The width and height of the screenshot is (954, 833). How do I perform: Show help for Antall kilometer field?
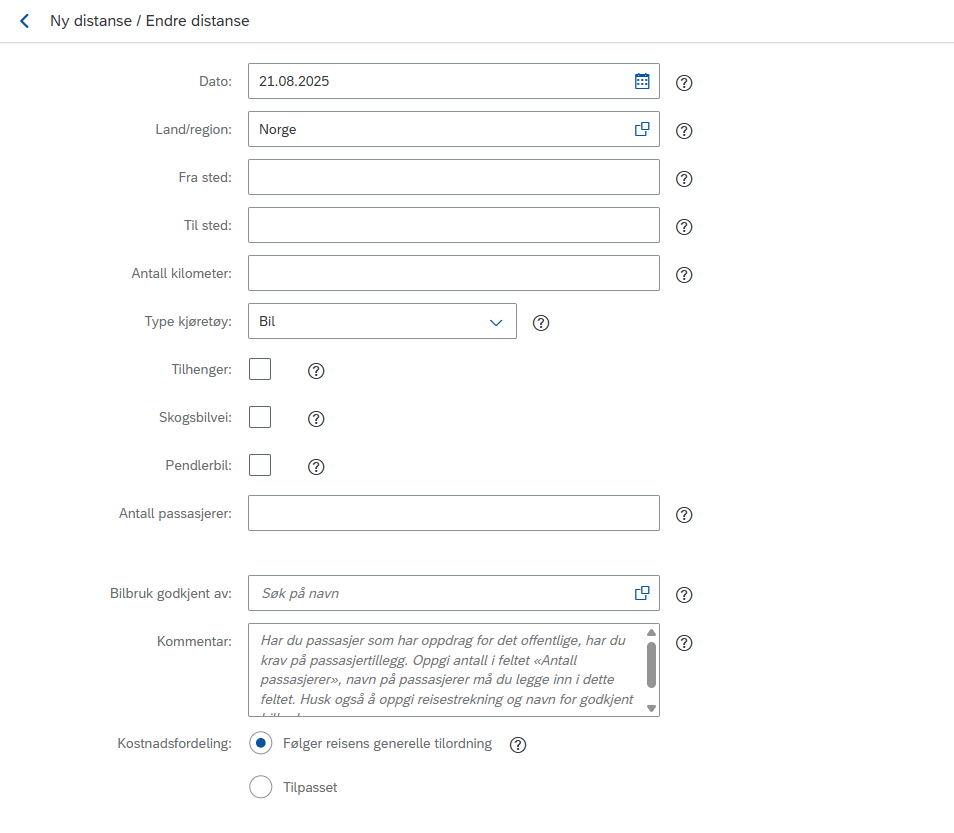click(684, 275)
